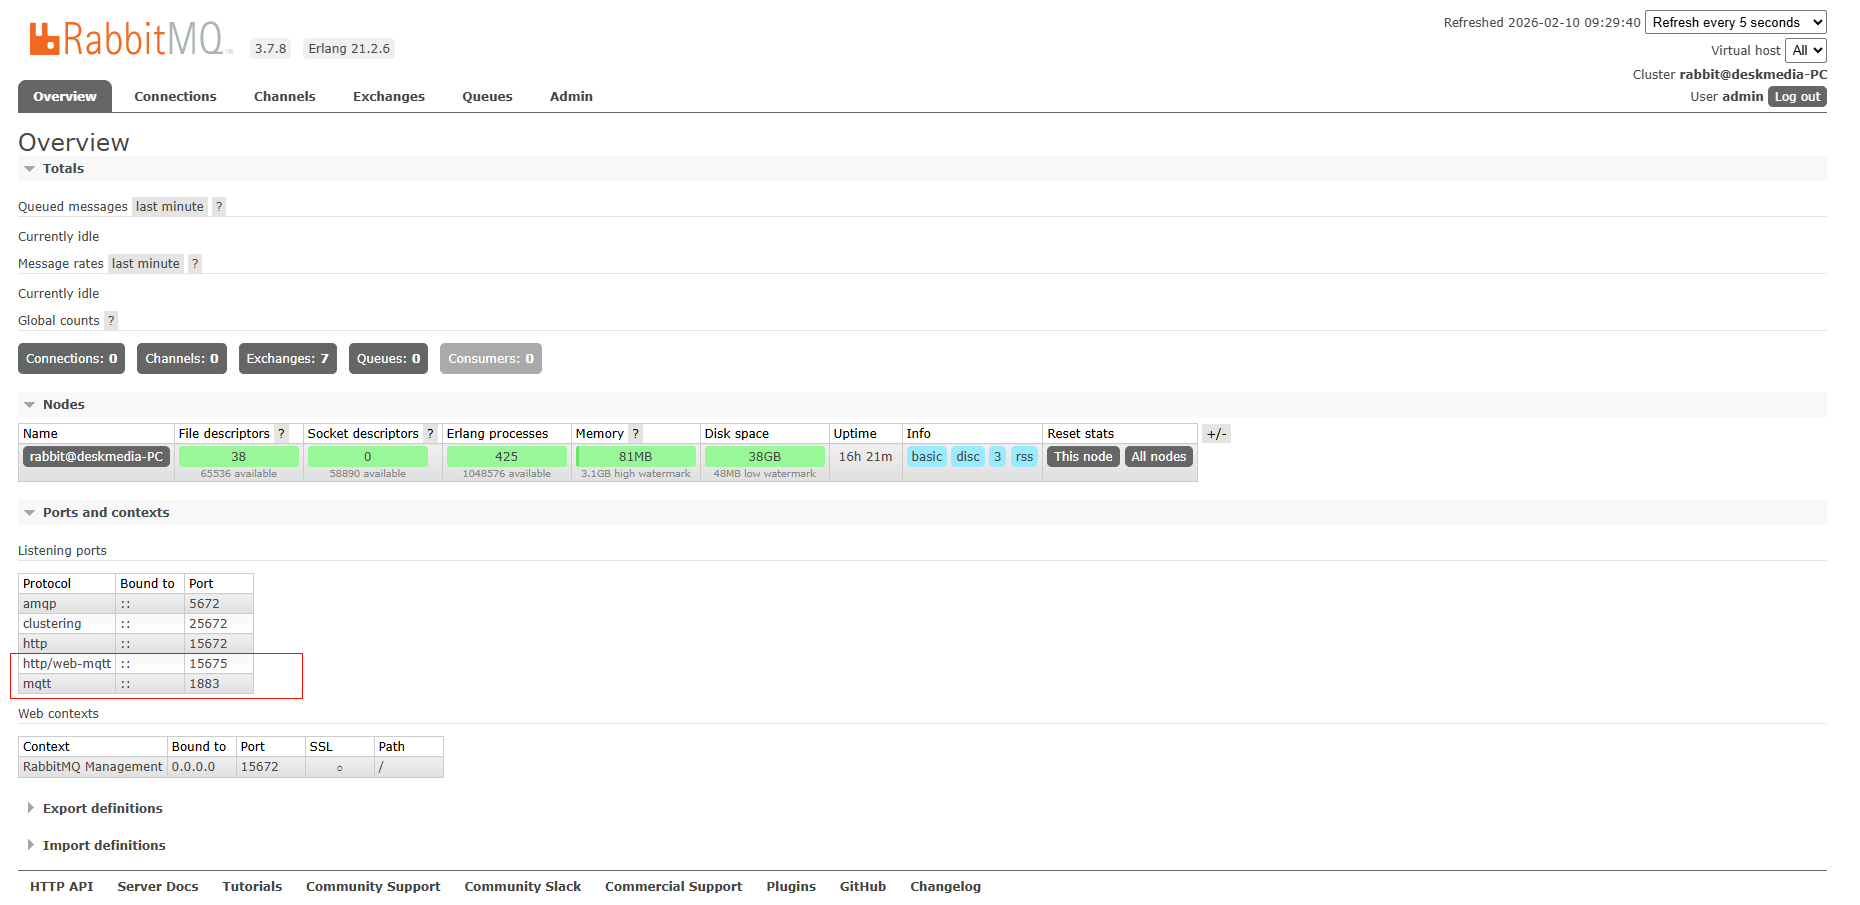Click Channels: 0 count button
This screenshot has height=905, width=1860.
(182, 359)
